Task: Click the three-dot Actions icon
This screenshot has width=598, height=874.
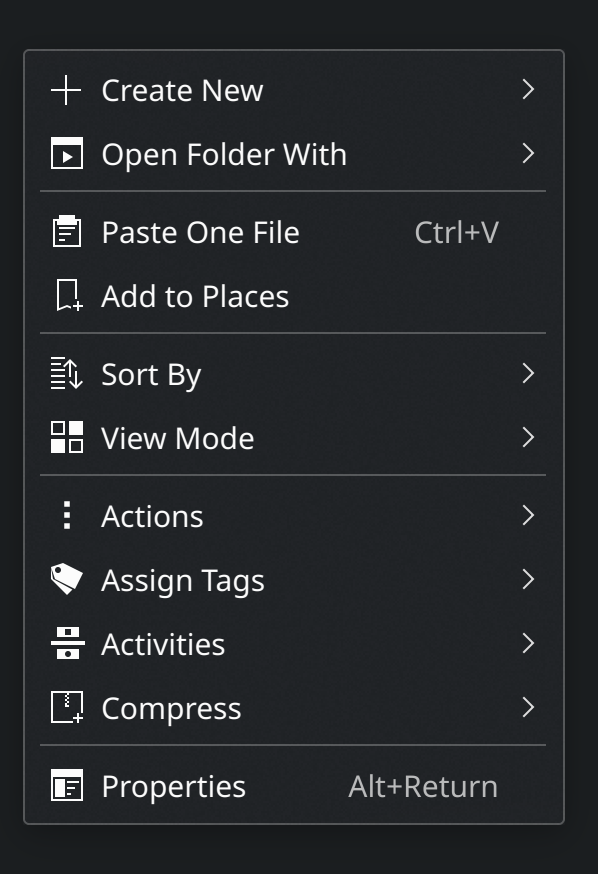Action: point(67,515)
